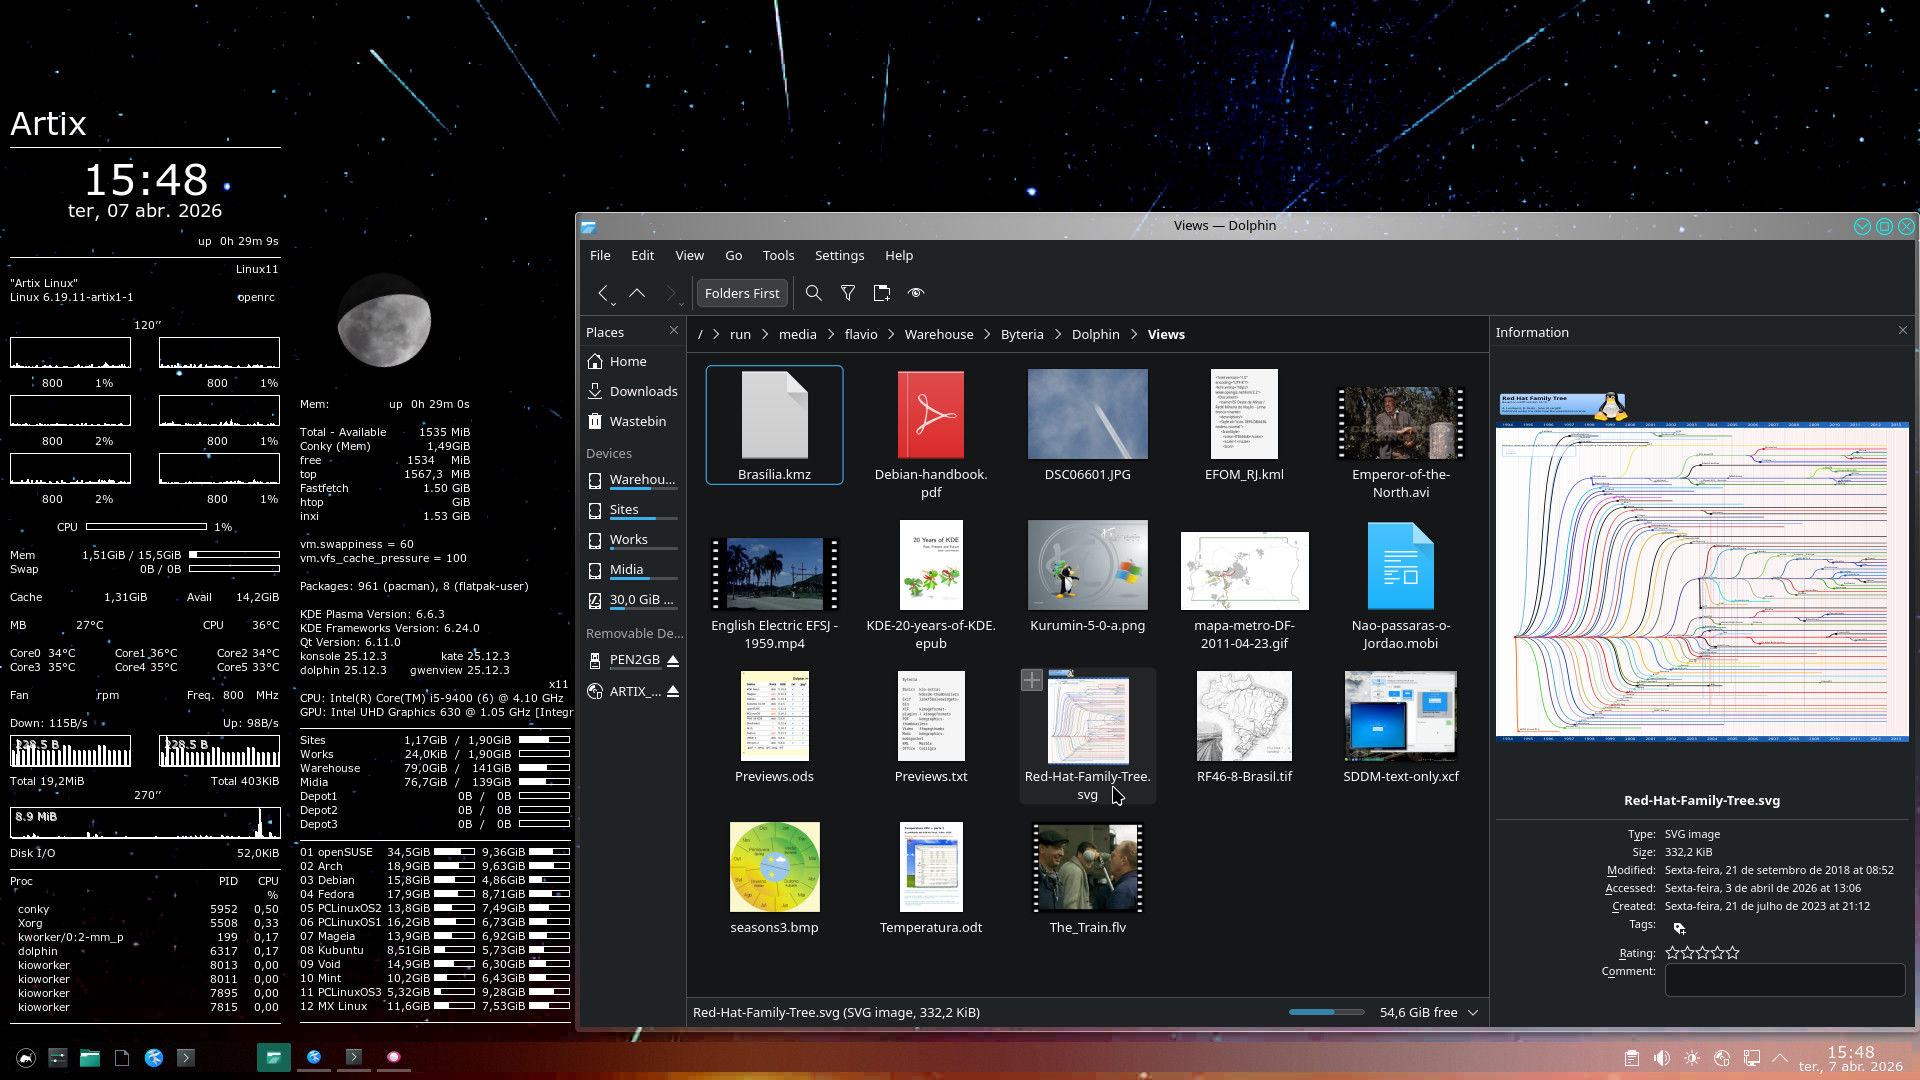Select the Warehouse device in Places

pyautogui.click(x=632, y=480)
